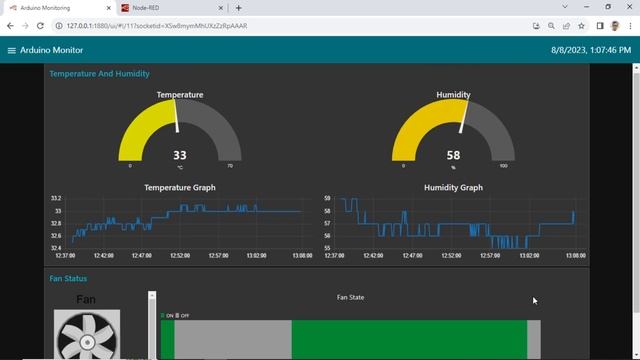Viewport: 640px width, 360px height.
Task: Click the Humidity Graph title
Action: 453,188
